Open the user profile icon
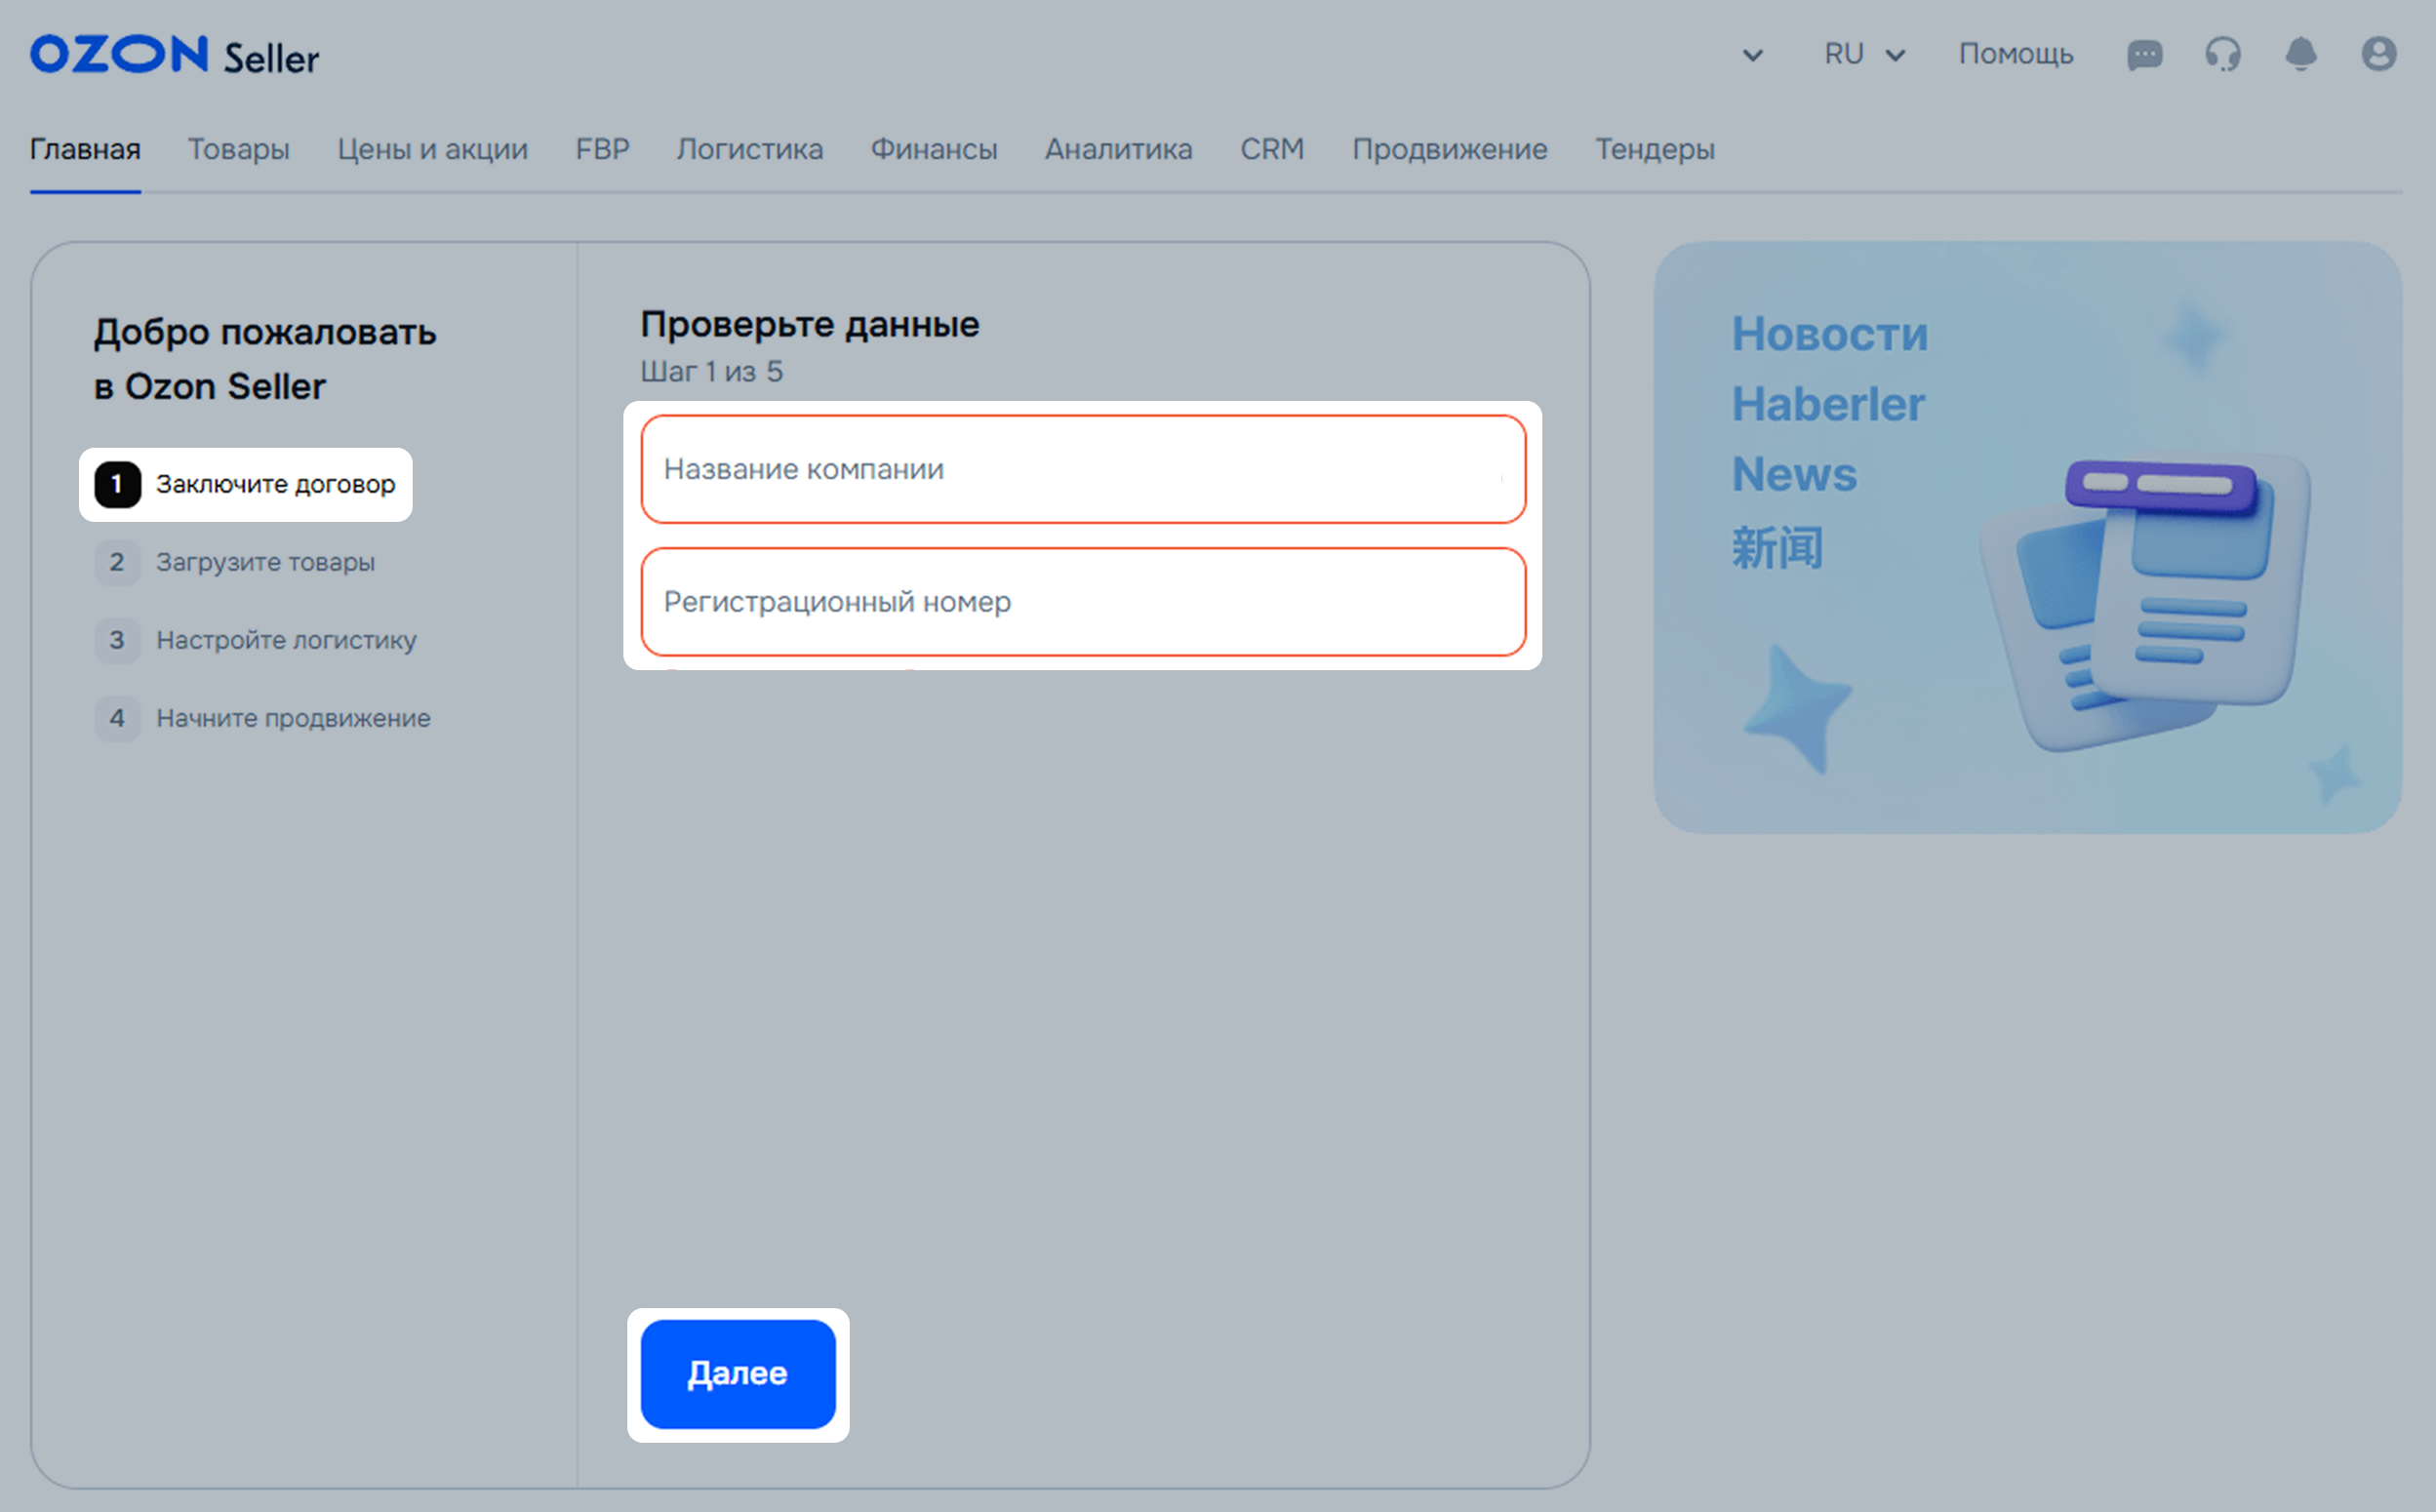Viewport: 2436px width, 1512px height. click(x=2379, y=54)
